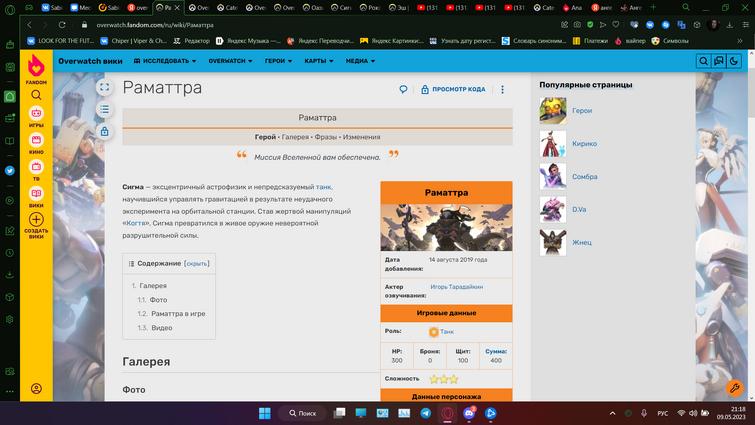Switch to the Герой subpage tab
755x425 pixels.
click(x=265, y=137)
